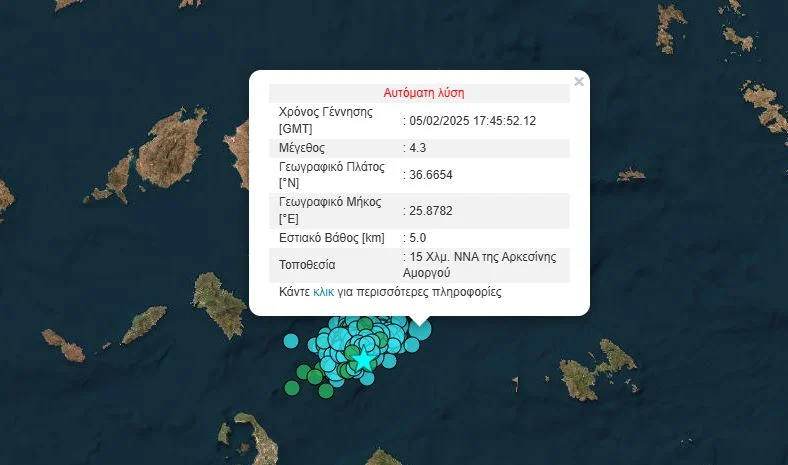Select cyan circle at right edge of cluster
The height and width of the screenshot is (465, 788).
[412, 345]
